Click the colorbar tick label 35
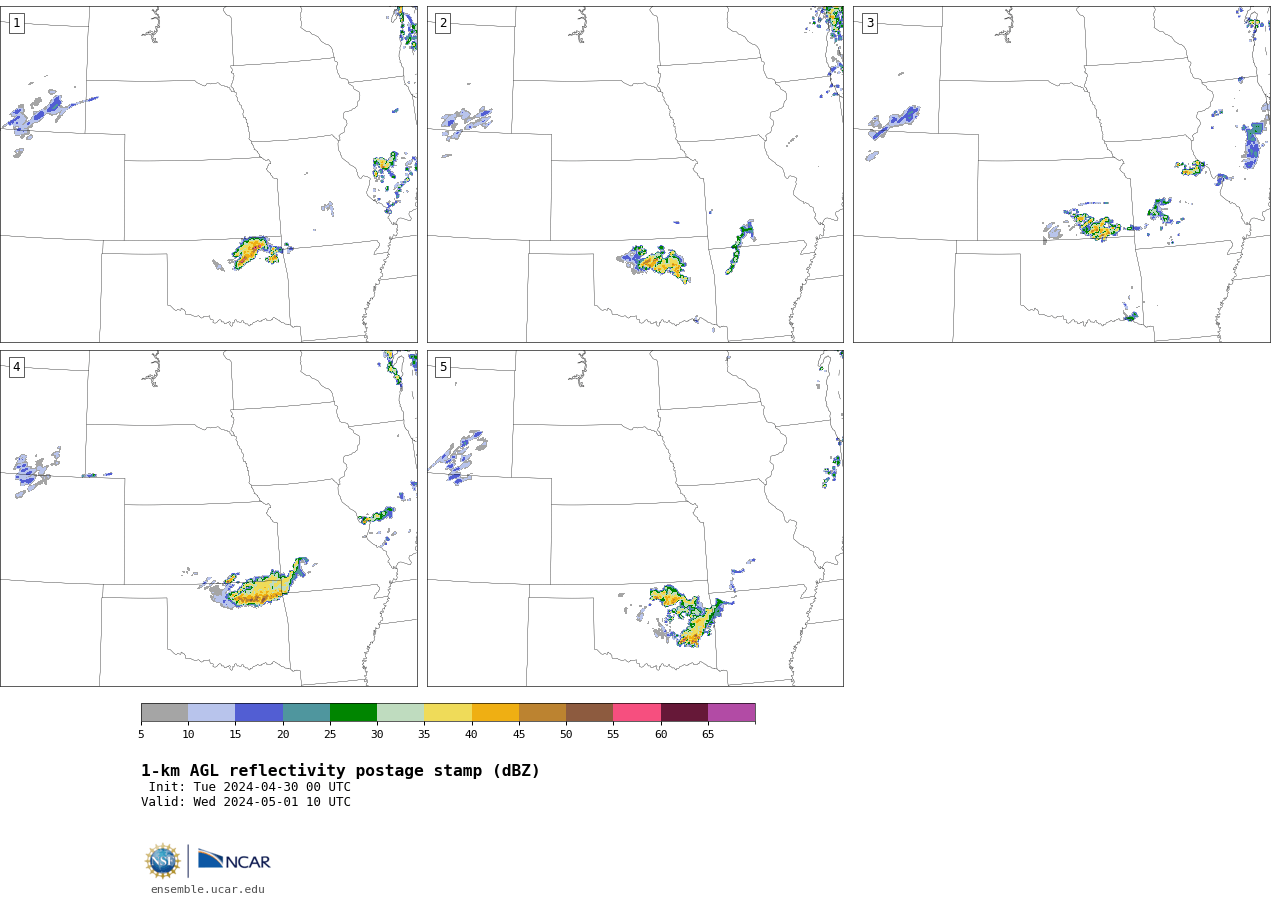 tap(424, 734)
